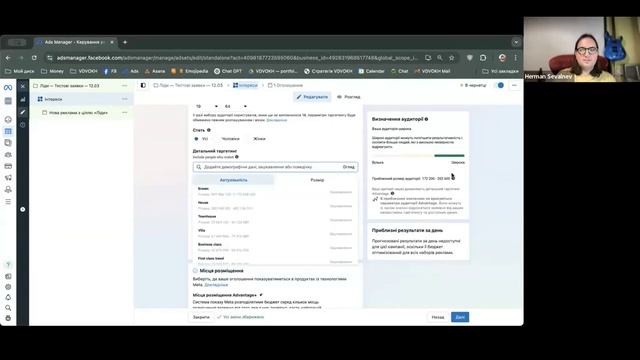Screen dimensions: 640x360
Task: Open the 'Інтереси' breadcrumb
Action: point(245,85)
